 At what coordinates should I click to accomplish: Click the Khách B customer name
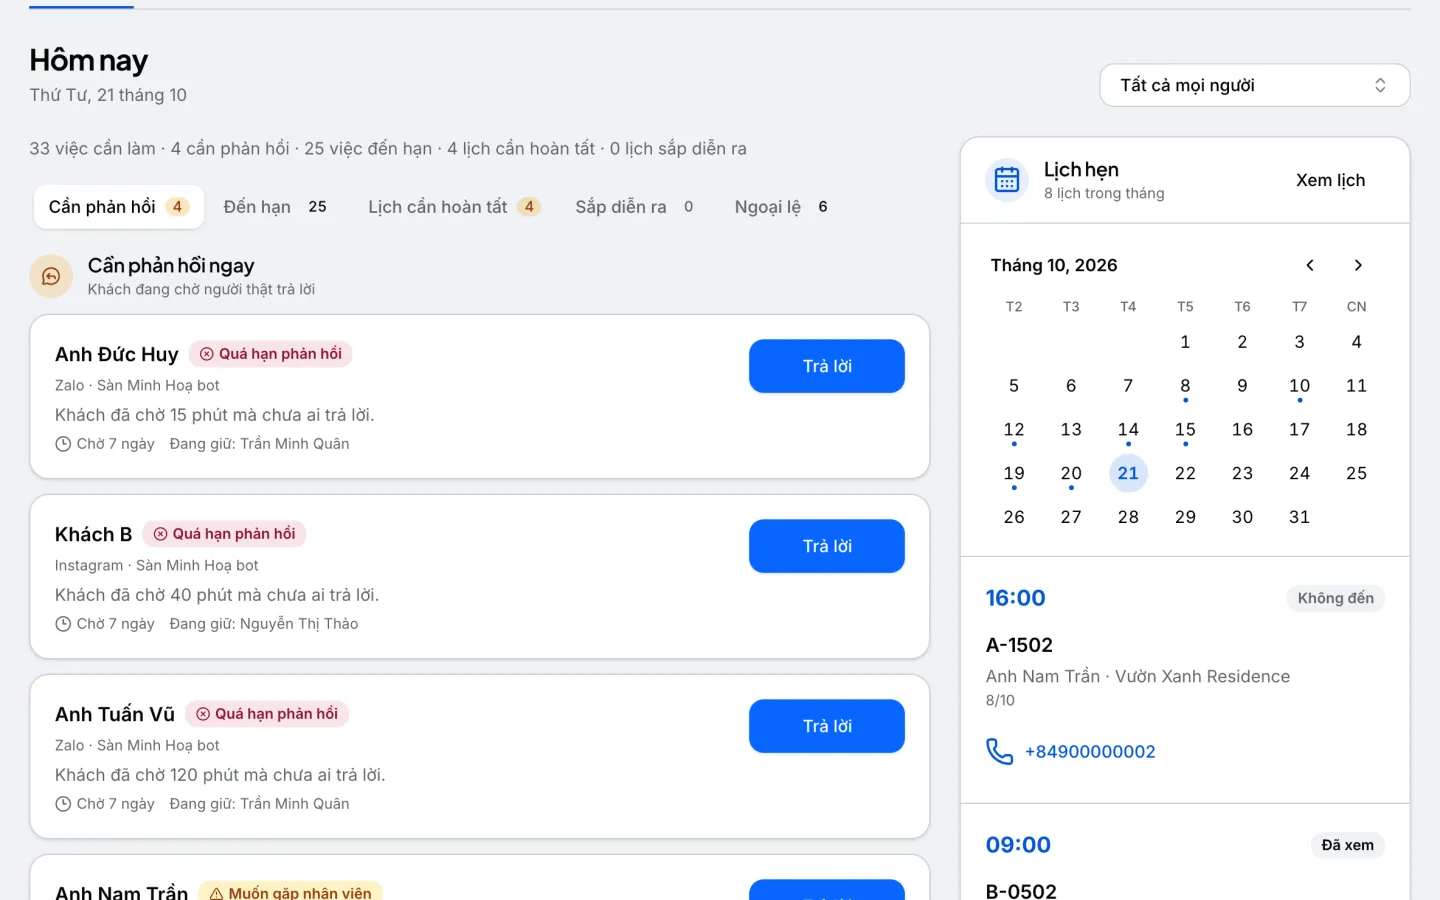[93, 534]
